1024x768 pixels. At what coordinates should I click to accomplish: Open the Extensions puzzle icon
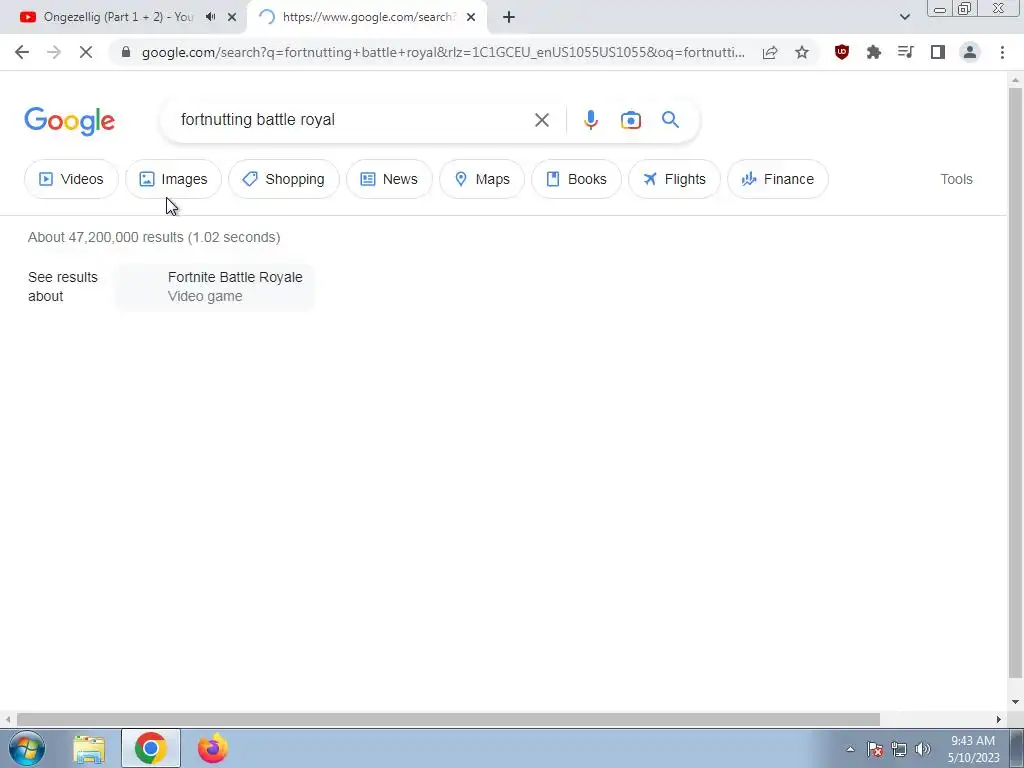874,52
